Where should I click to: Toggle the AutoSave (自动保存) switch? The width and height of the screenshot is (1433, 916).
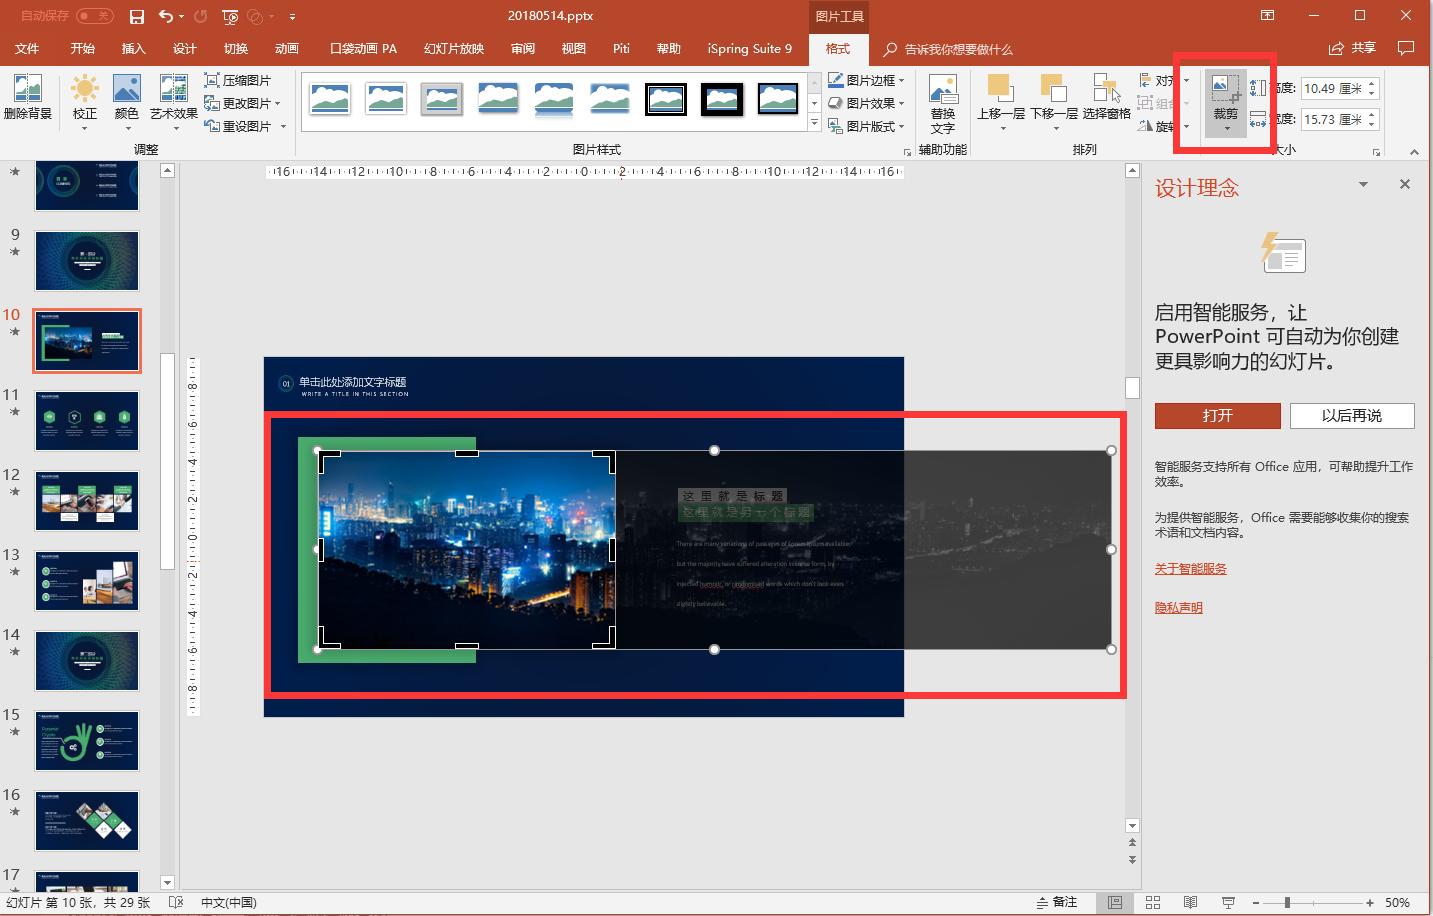coord(94,16)
